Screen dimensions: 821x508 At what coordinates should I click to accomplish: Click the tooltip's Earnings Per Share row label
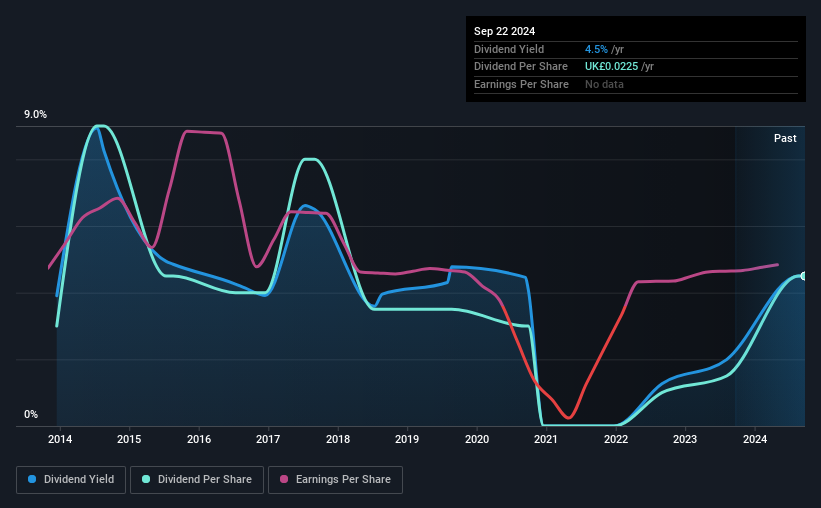coord(521,84)
